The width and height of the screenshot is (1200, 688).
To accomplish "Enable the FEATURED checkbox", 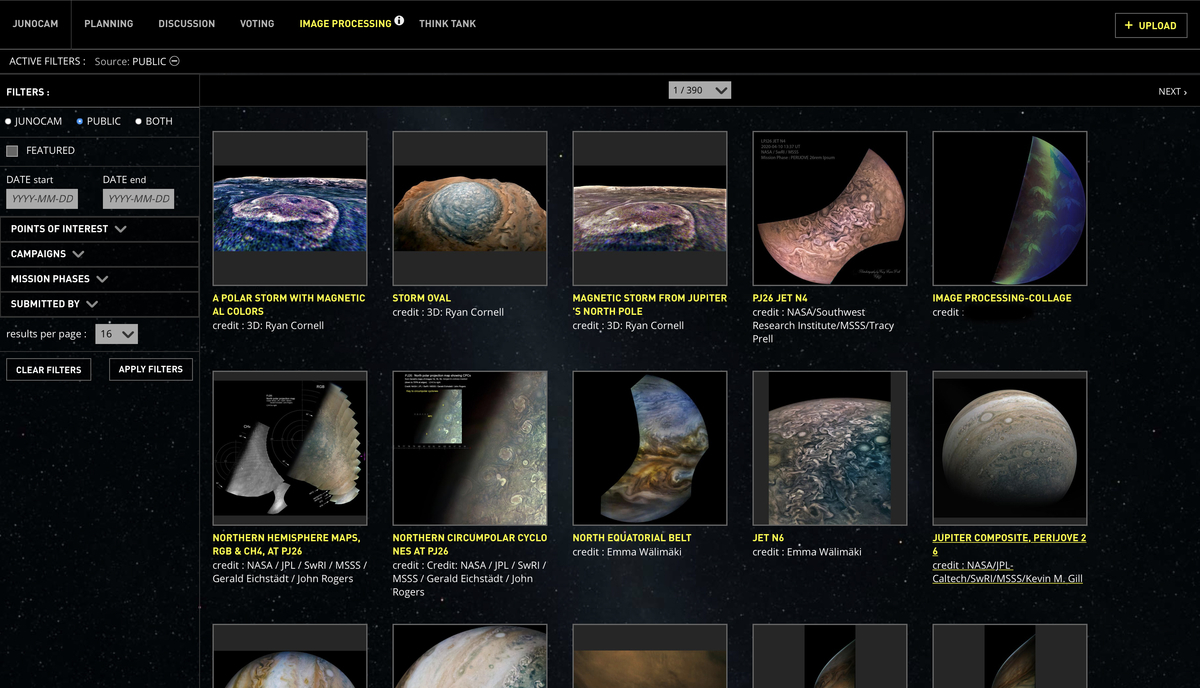I will pos(13,151).
